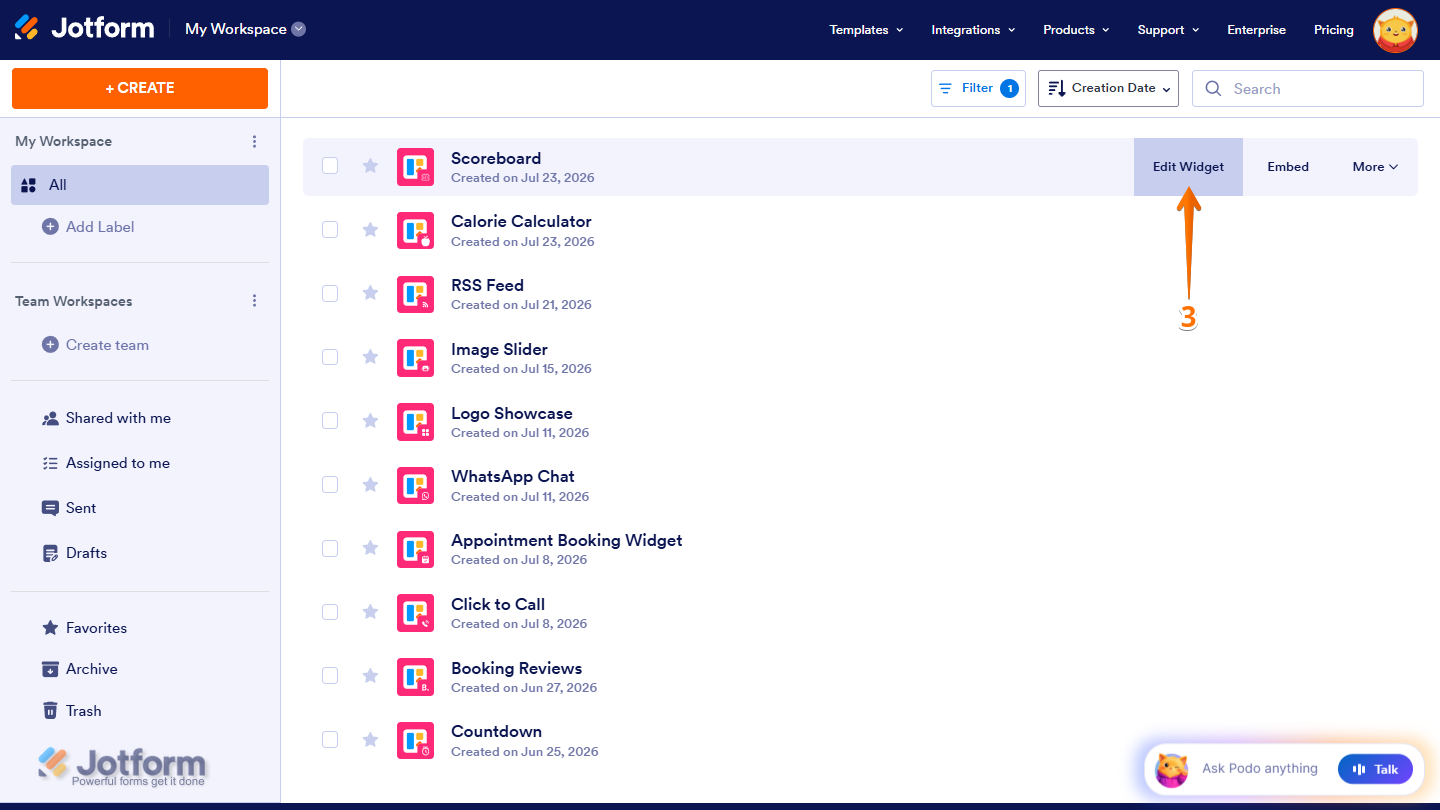The height and width of the screenshot is (810, 1440).
Task: Select the Countdown row checkbox
Action: (330, 740)
